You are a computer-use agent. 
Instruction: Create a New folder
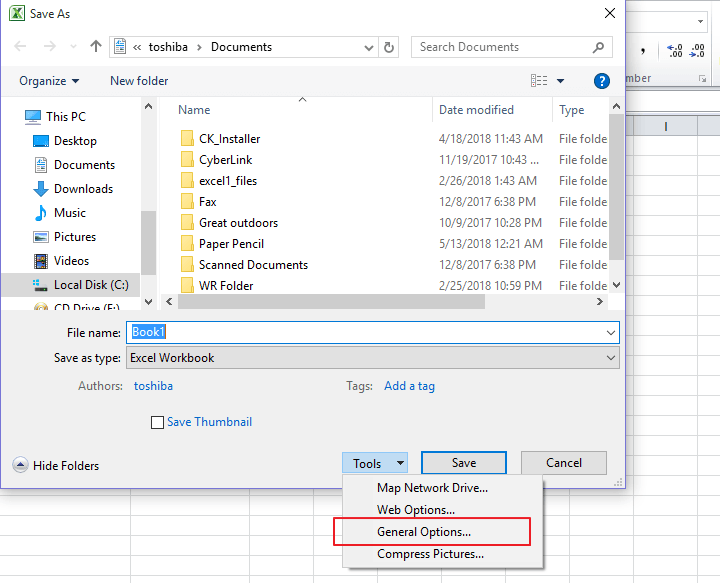point(139,81)
